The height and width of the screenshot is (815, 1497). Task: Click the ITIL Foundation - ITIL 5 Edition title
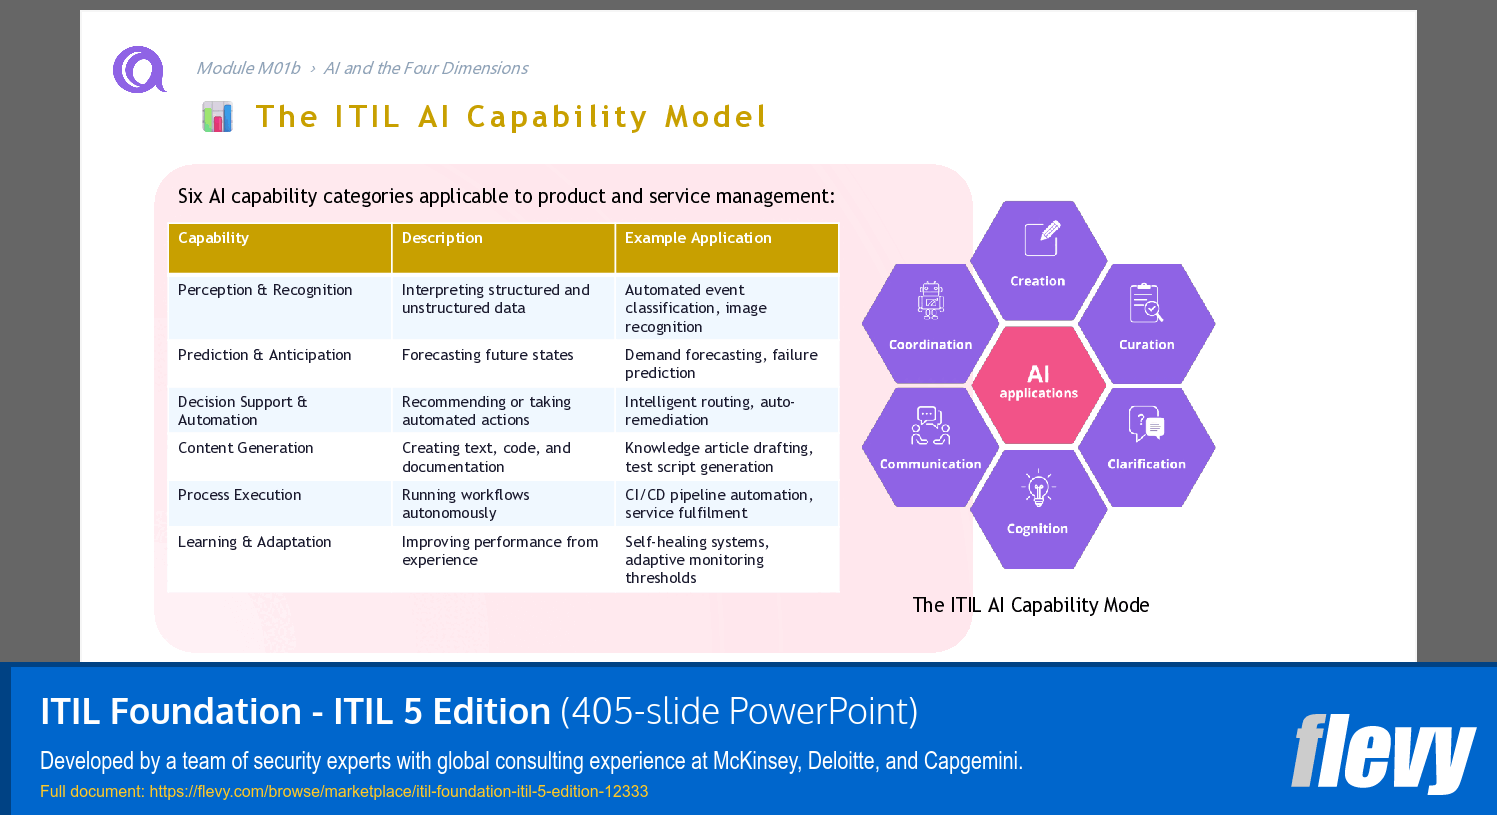tap(295, 711)
